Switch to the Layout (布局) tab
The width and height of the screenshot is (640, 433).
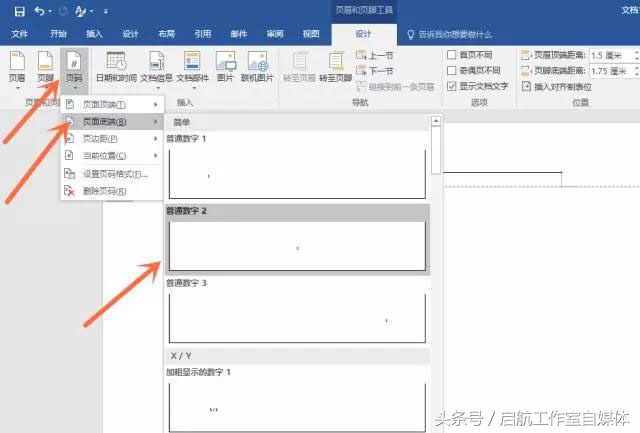tap(167, 34)
